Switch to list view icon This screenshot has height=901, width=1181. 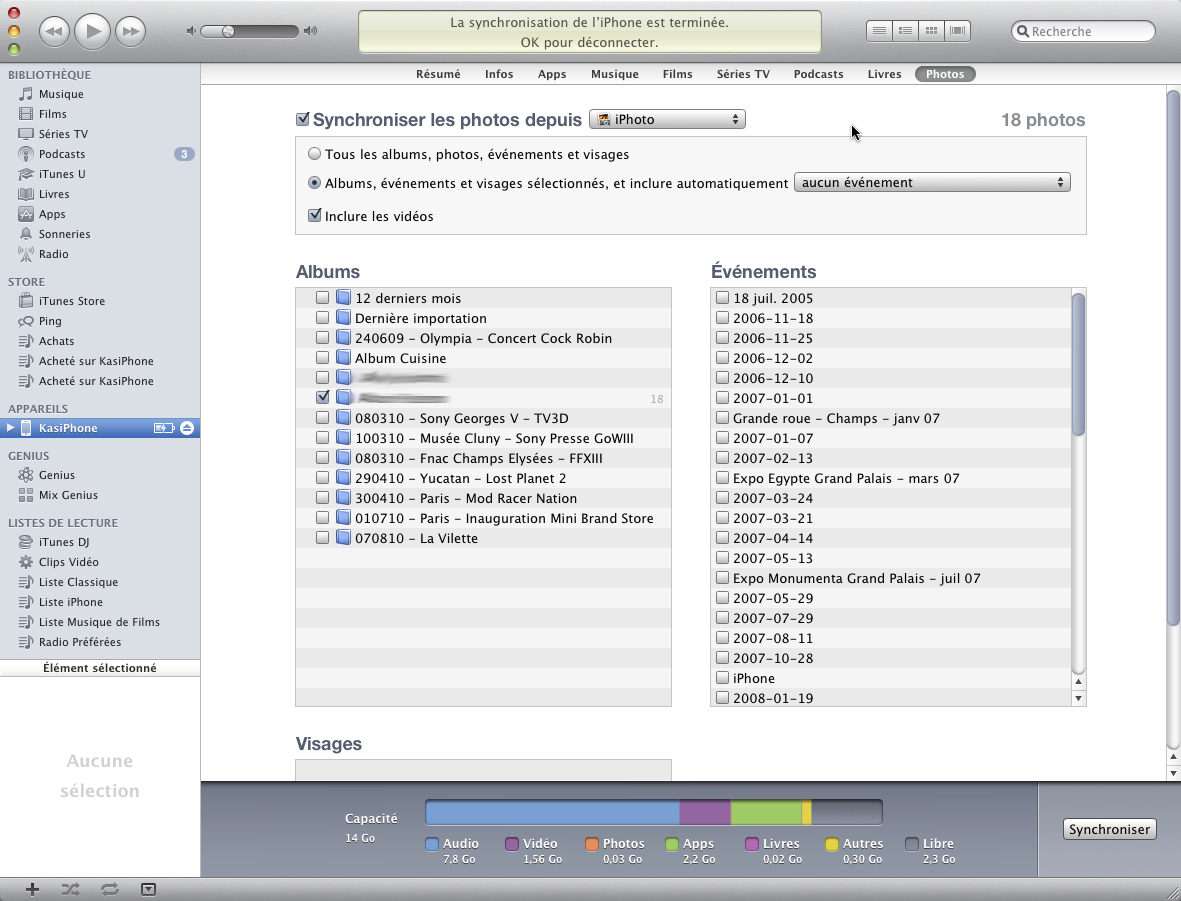click(879, 31)
